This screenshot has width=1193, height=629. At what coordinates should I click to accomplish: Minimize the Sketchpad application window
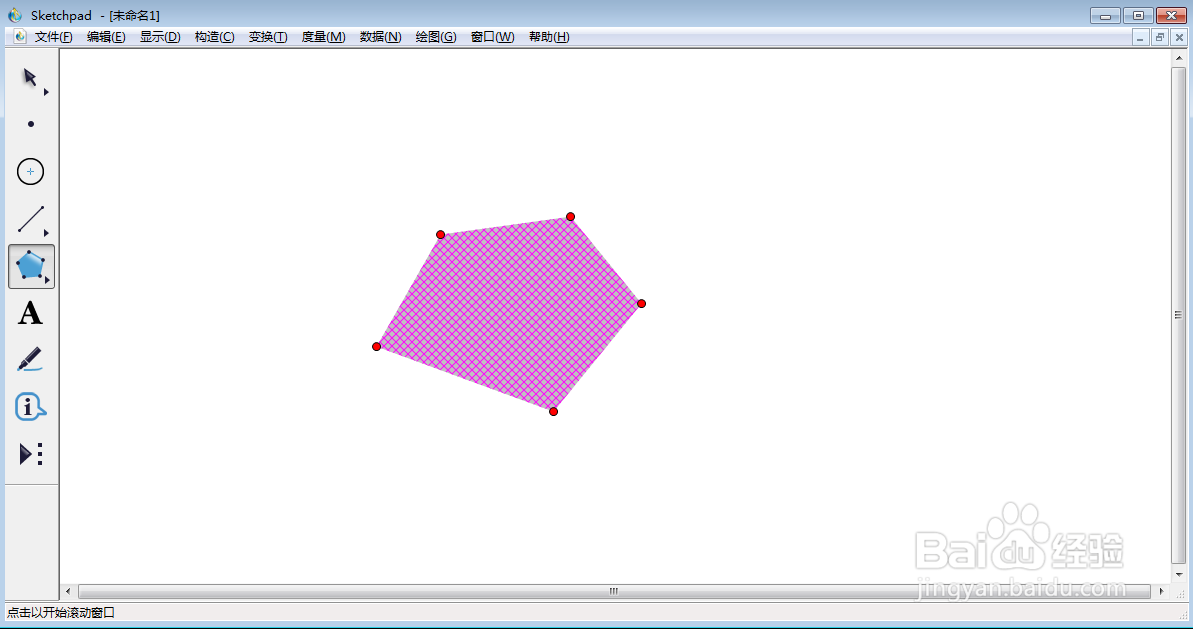(x=1105, y=15)
